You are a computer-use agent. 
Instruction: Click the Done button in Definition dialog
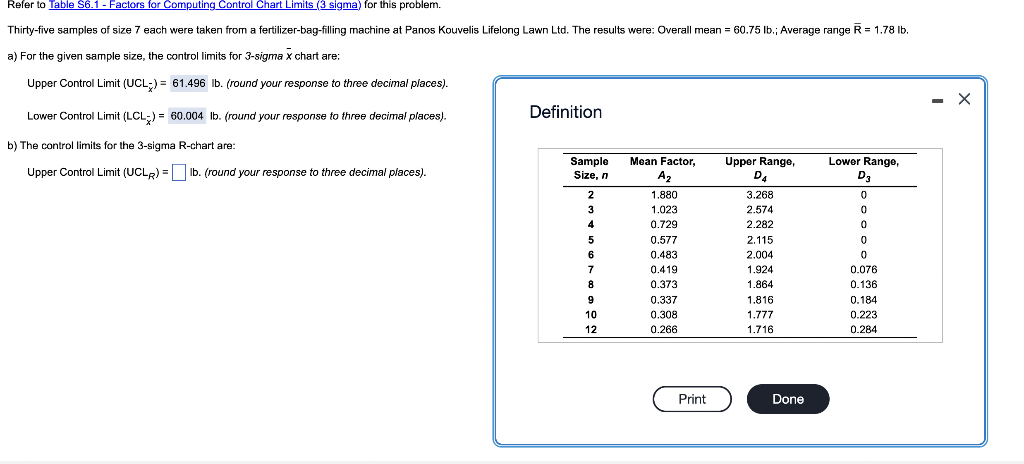788,399
